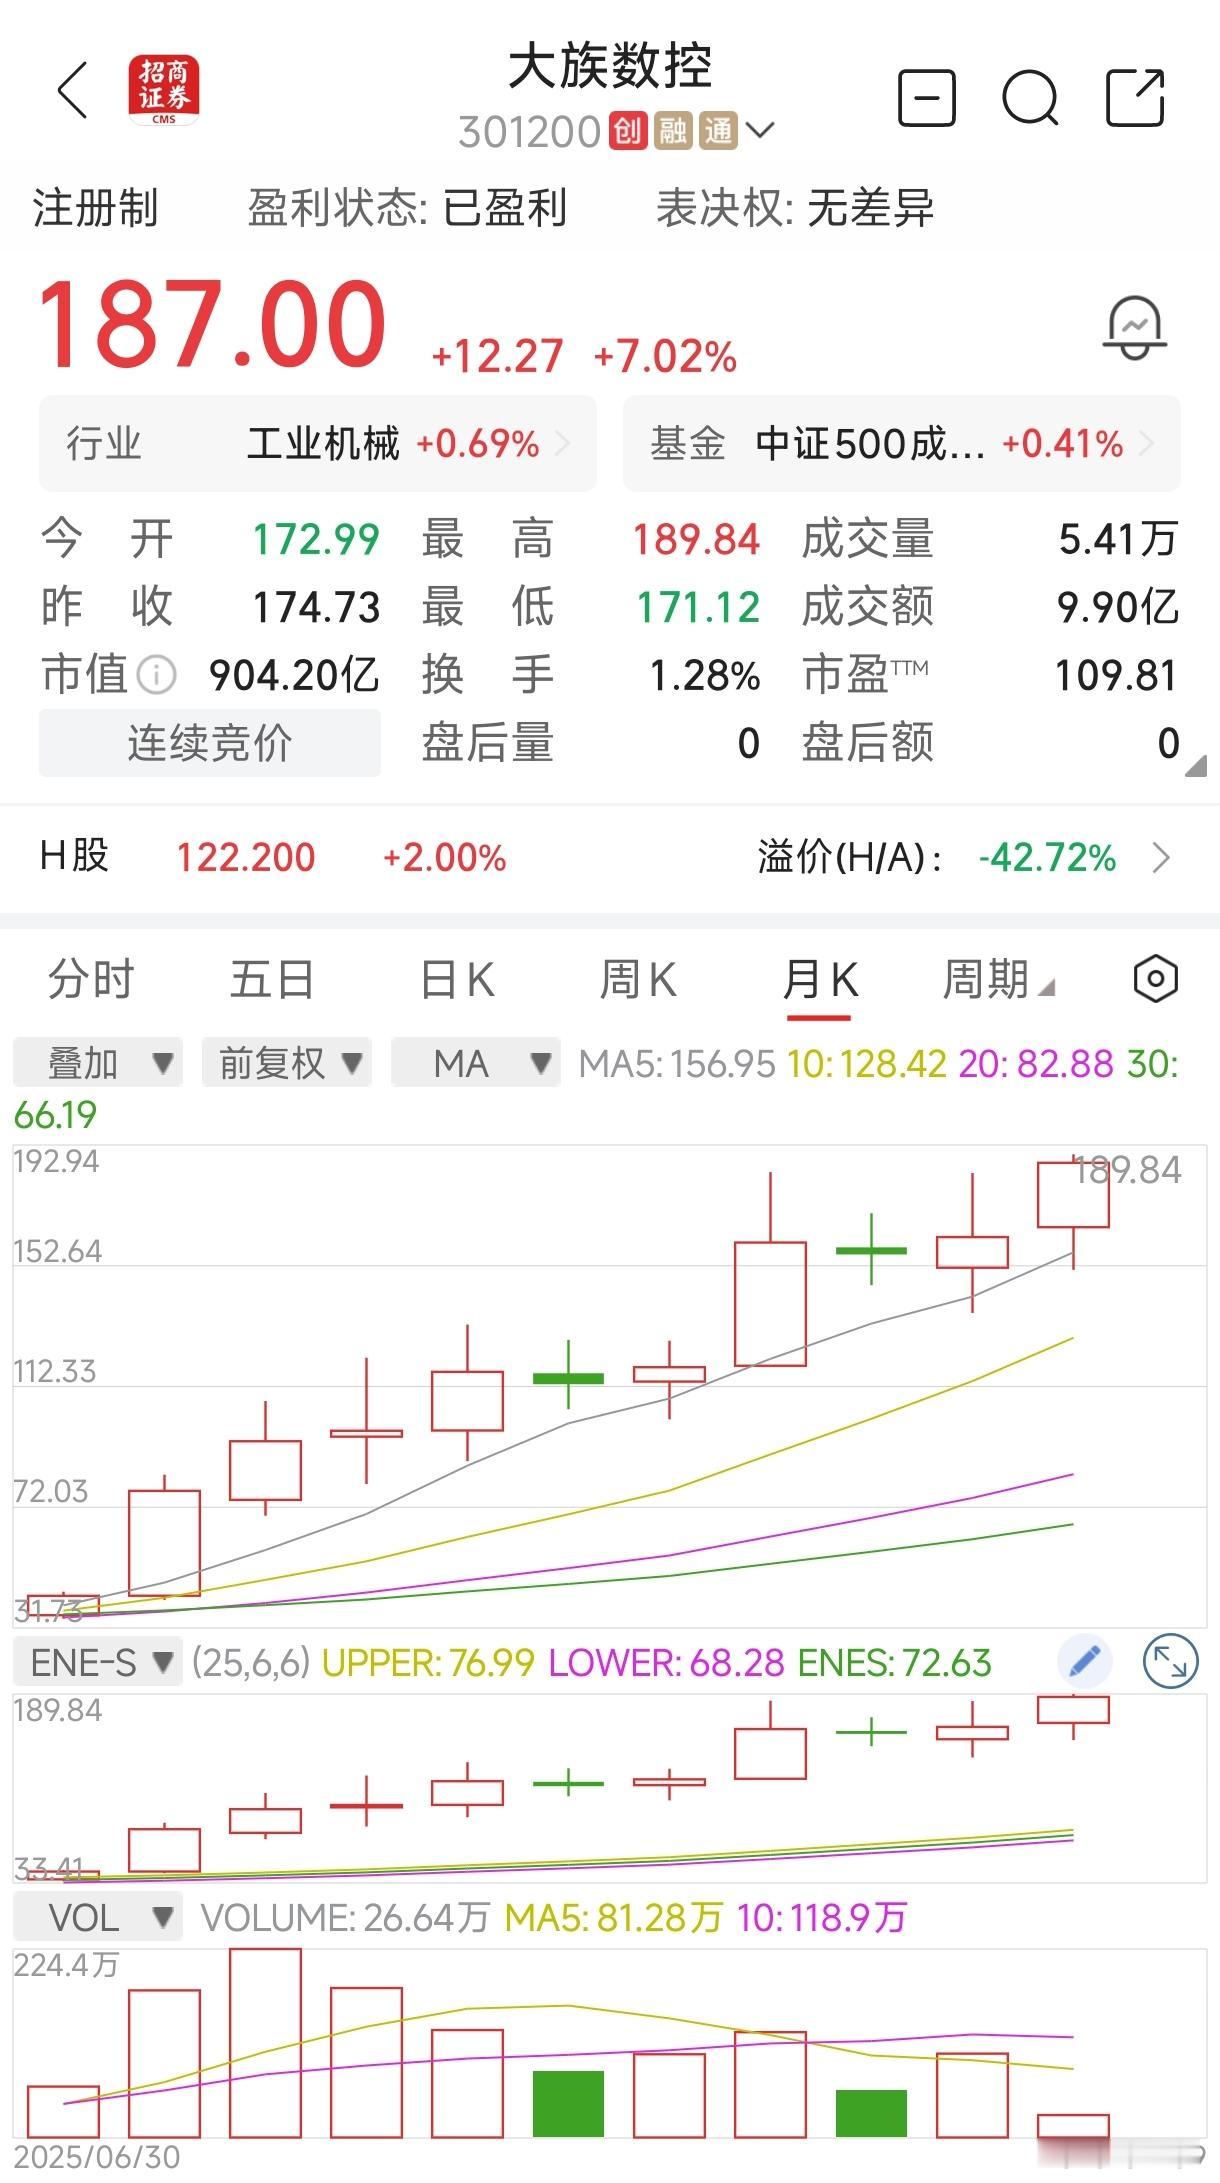The image size is (1220, 2183).
Task: Tap MA5: 156.95 label
Action: click(x=677, y=1064)
